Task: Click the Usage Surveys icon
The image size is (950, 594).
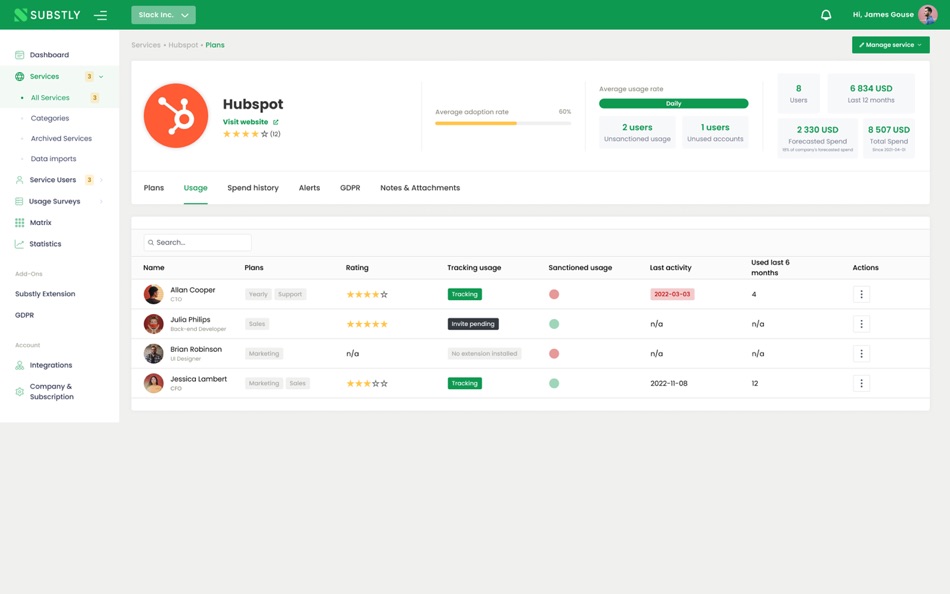Action: 19,201
